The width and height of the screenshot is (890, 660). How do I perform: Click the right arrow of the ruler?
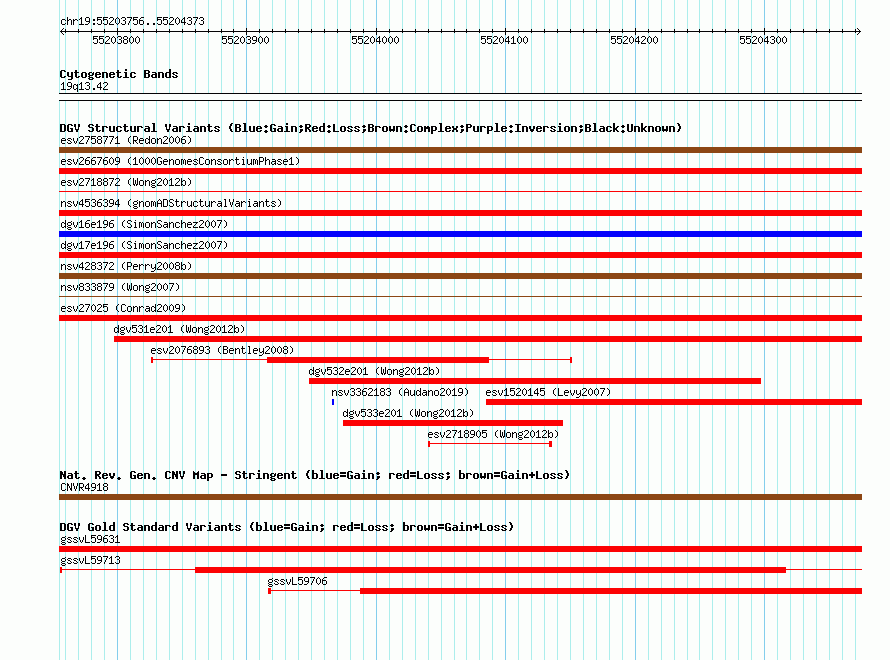point(858,32)
